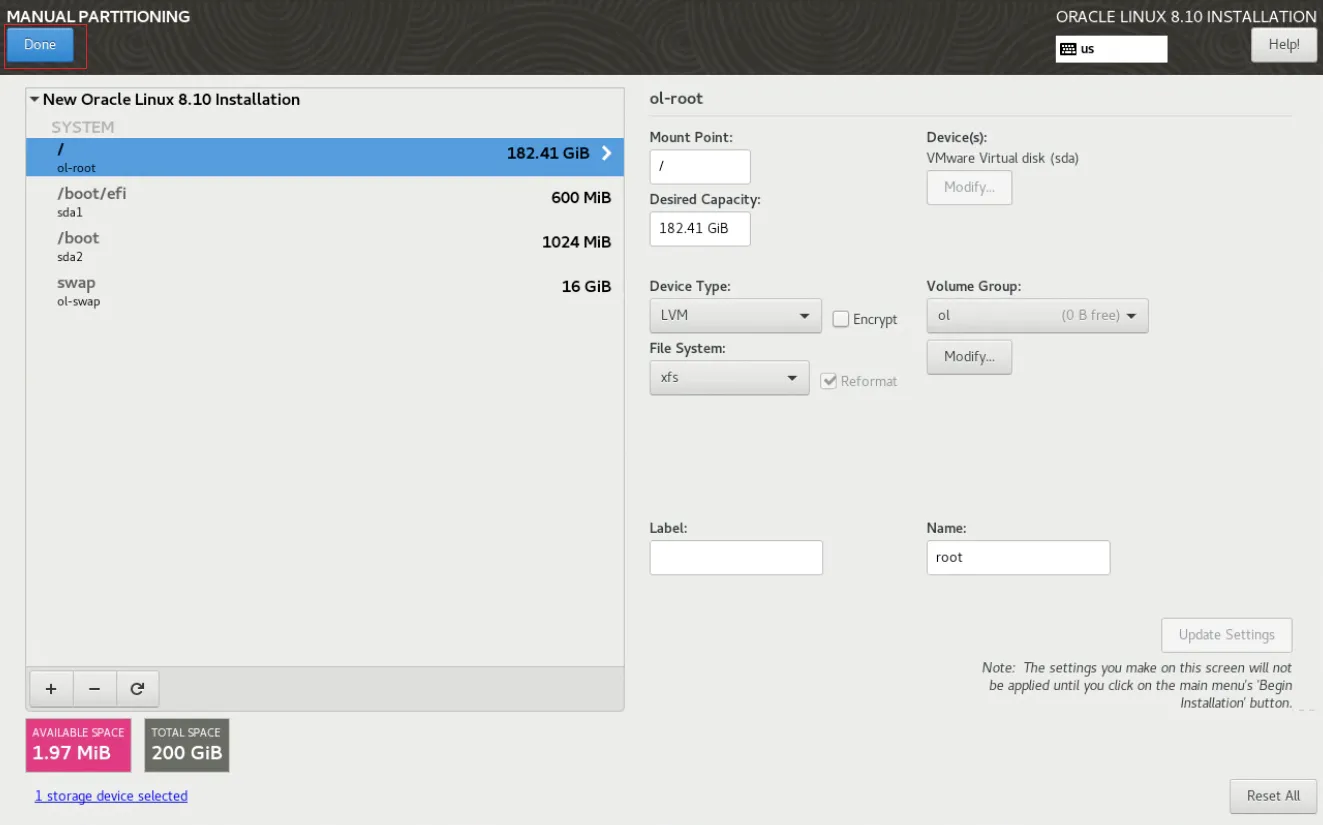Collapse New Oracle Linux 8.10 Installation tree

pos(35,100)
